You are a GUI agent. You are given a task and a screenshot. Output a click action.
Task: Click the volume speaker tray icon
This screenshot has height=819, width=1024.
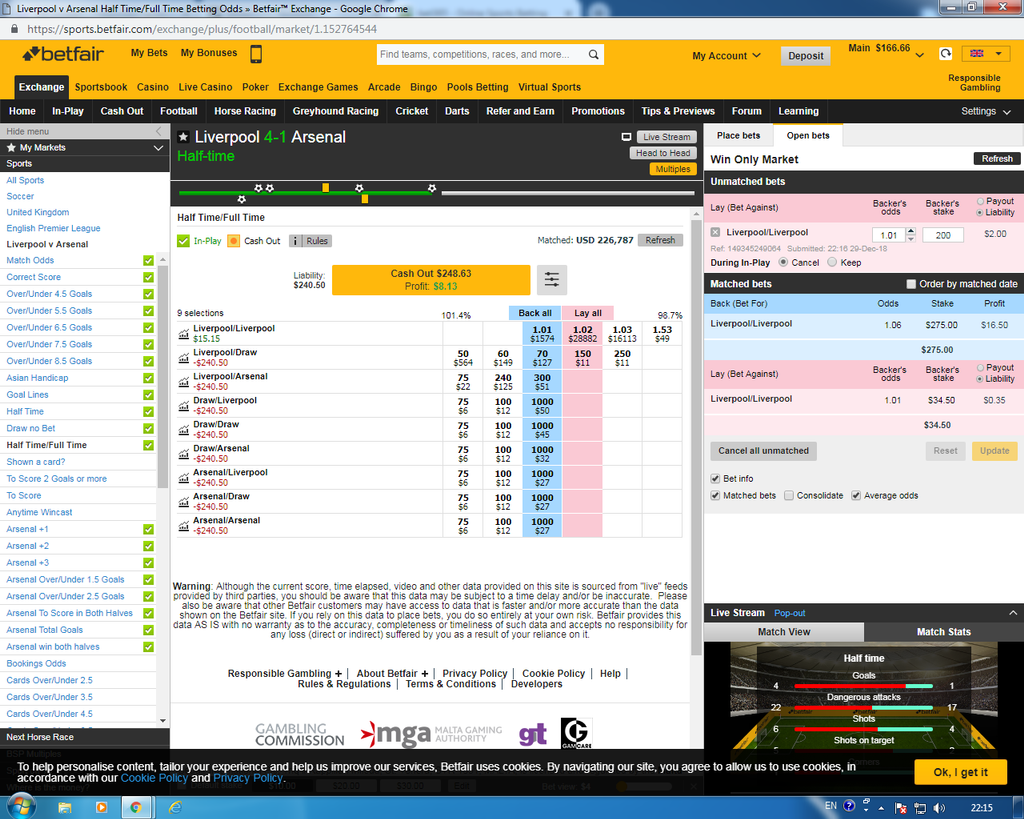(x=939, y=808)
